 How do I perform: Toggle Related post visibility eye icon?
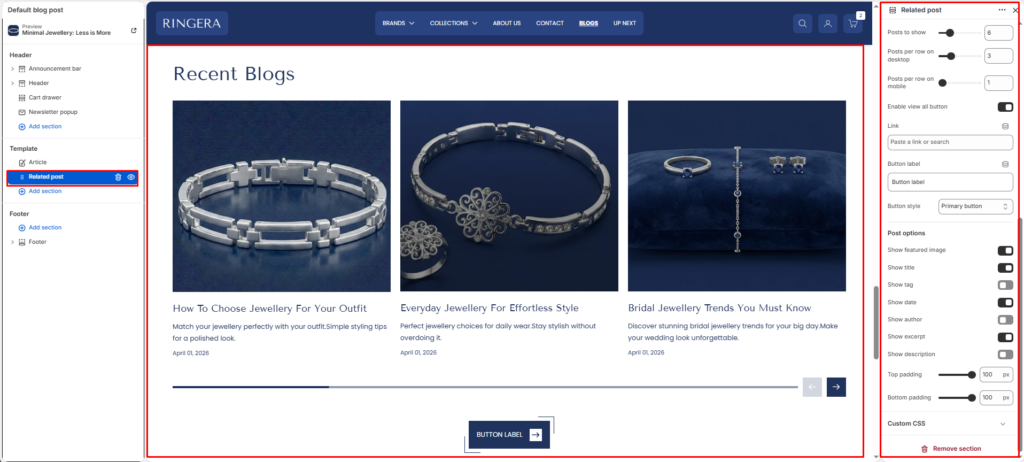(131, 177)
